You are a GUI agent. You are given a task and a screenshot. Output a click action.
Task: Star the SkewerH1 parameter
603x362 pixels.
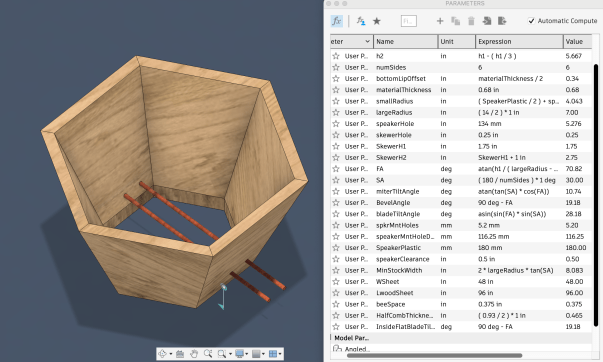click(x=336, y=146)
